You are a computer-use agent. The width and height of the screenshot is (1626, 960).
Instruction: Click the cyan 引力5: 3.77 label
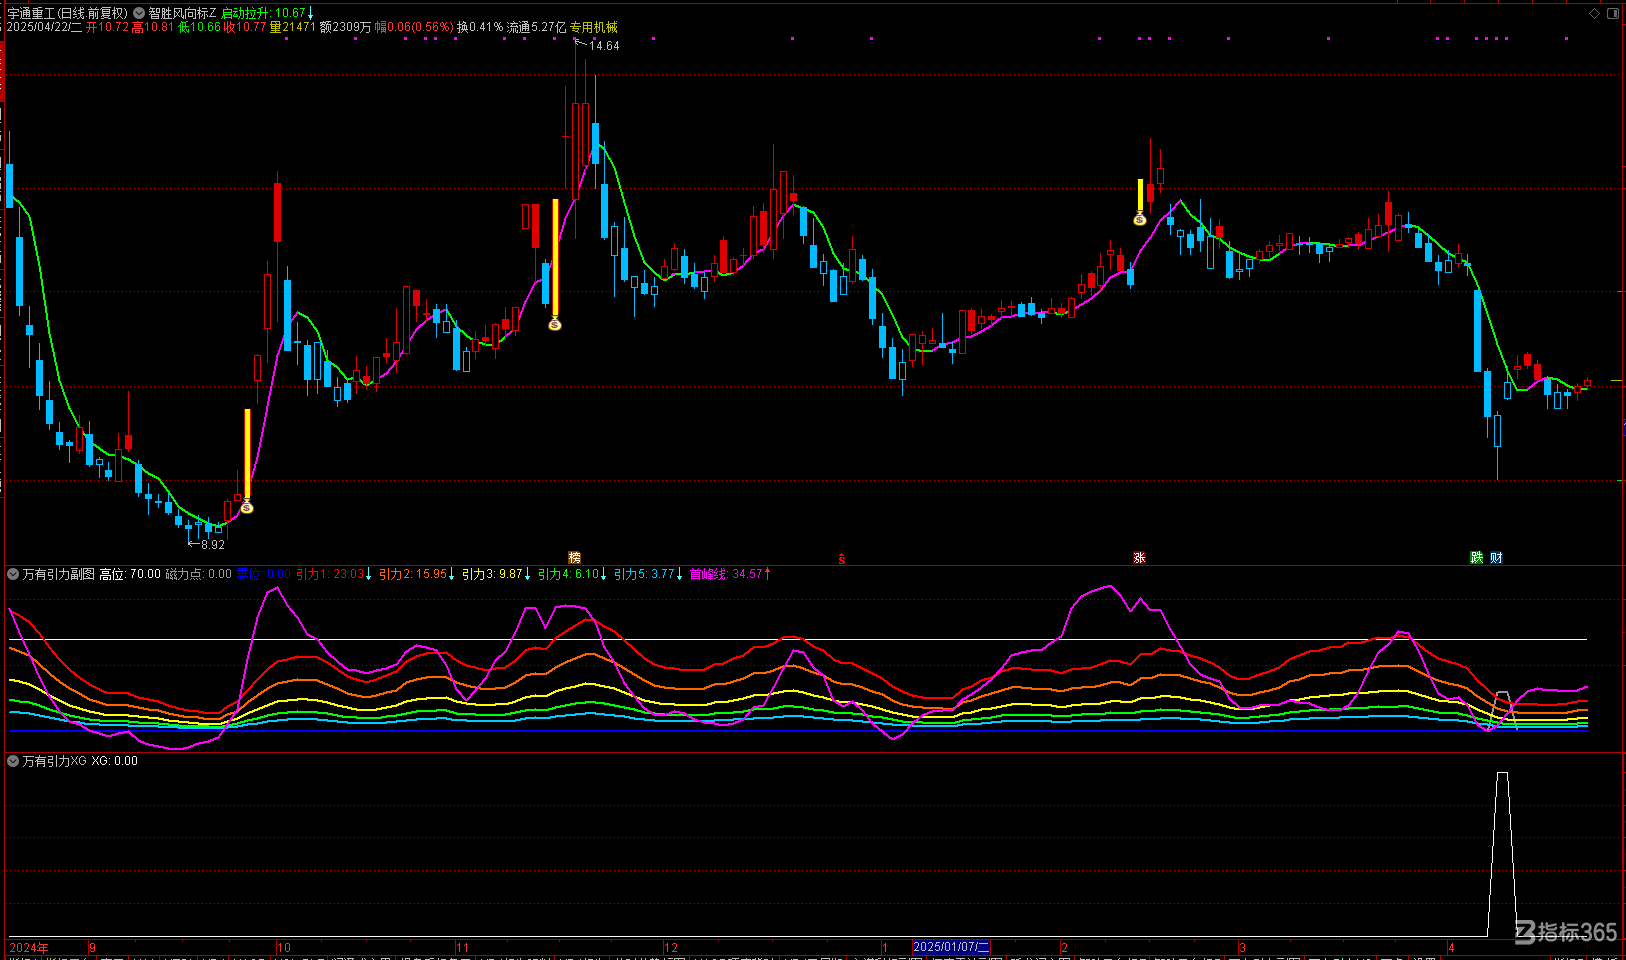pos(644,574)
